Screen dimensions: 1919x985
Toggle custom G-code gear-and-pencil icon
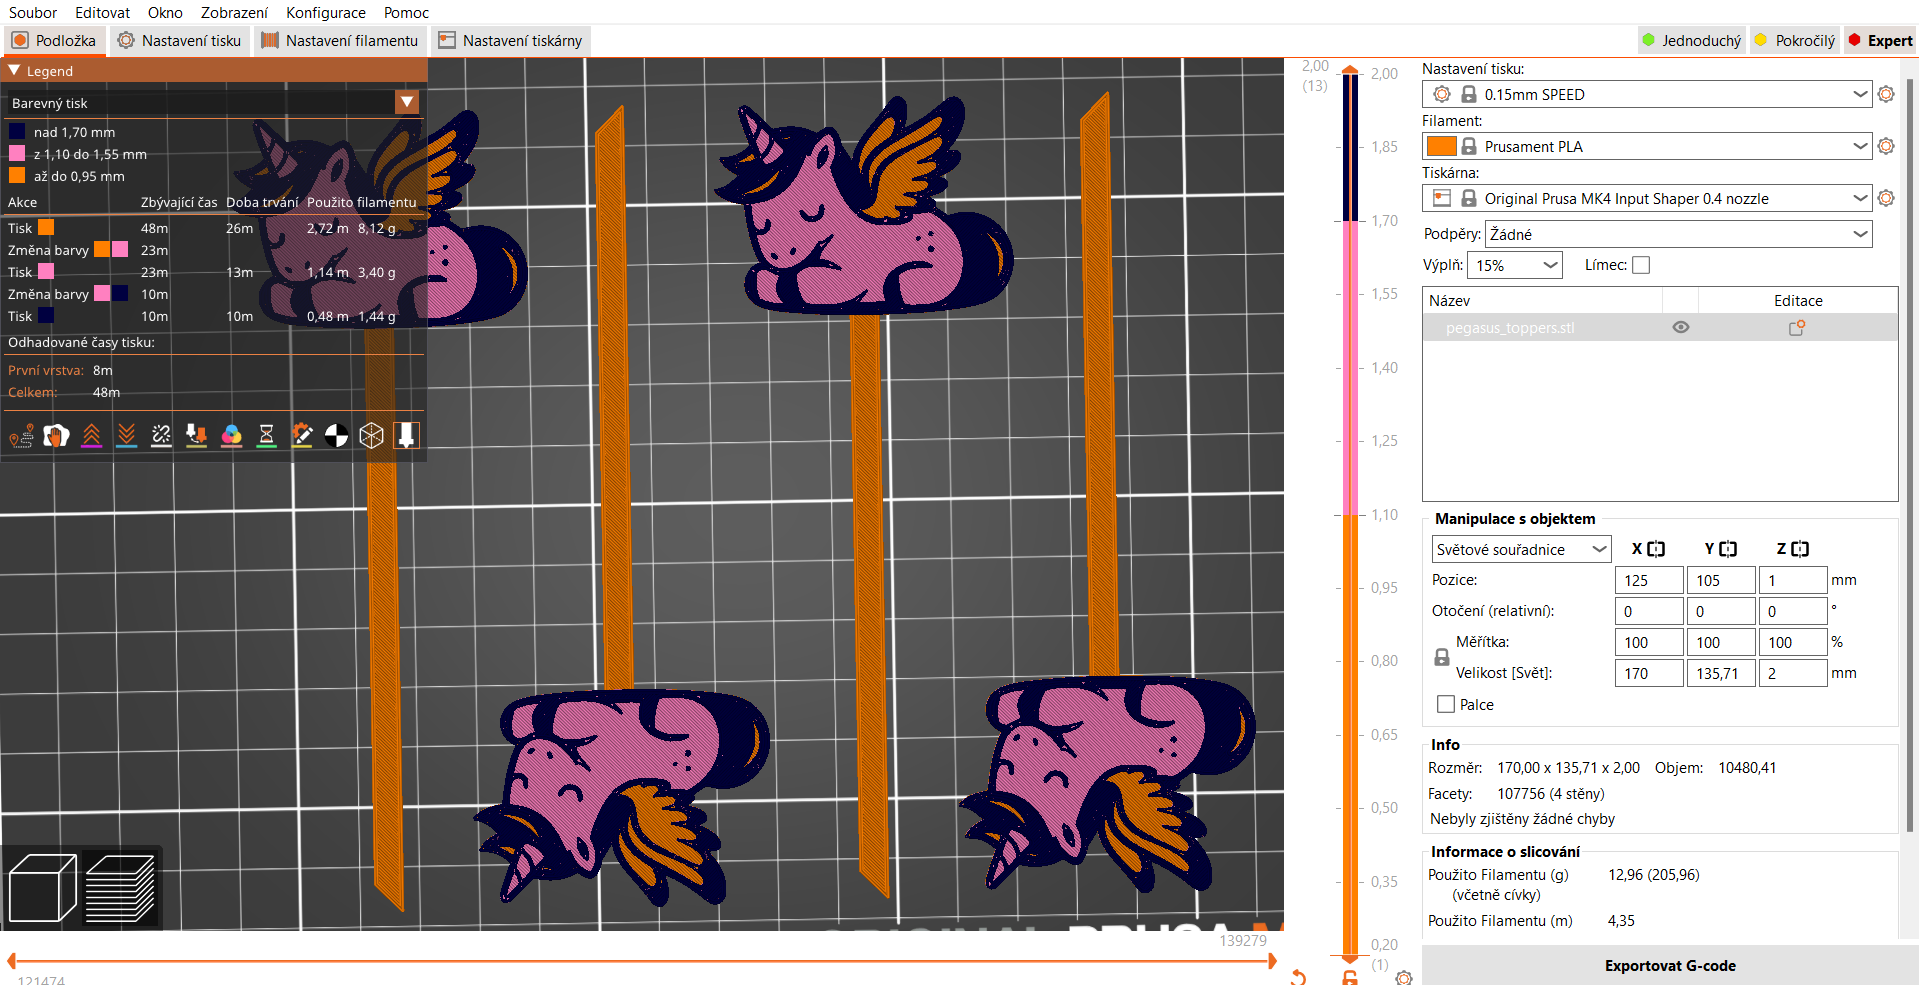pos(301,436)
